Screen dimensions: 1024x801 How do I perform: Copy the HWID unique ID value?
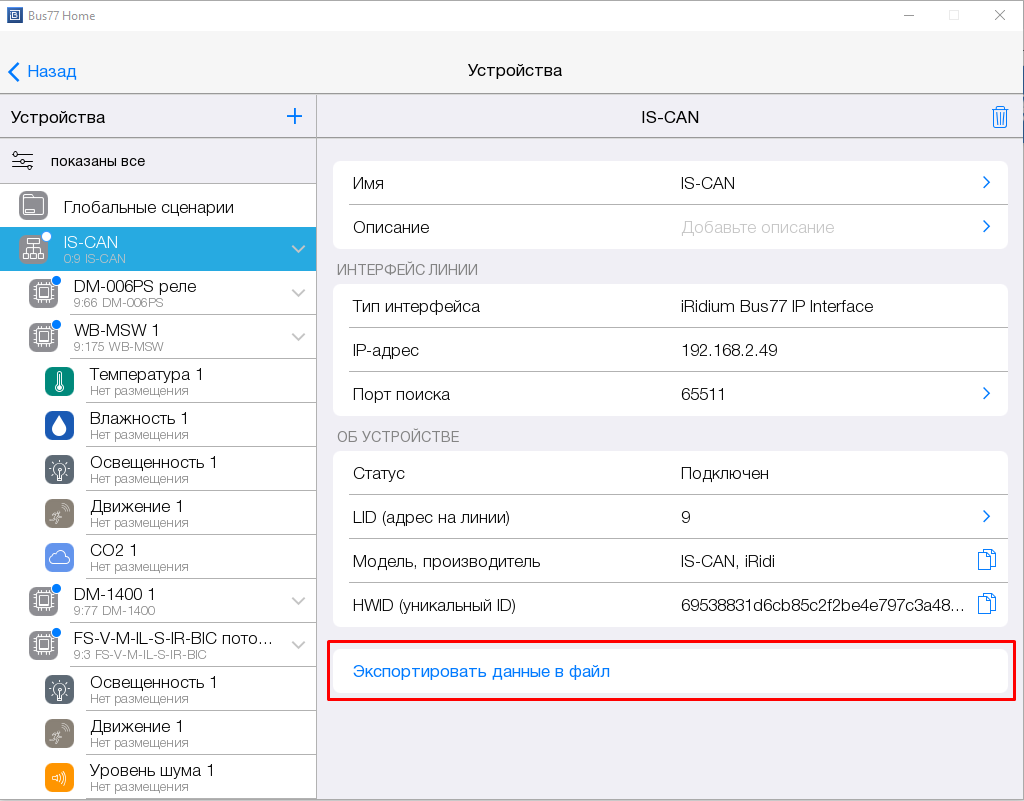[x=986, y=604]
